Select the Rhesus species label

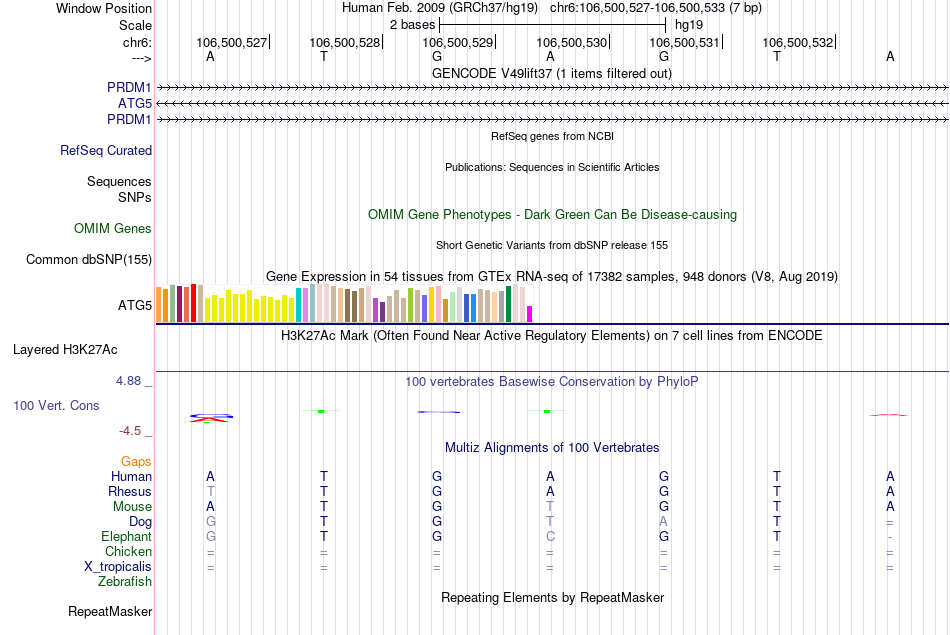click(130, 491)
